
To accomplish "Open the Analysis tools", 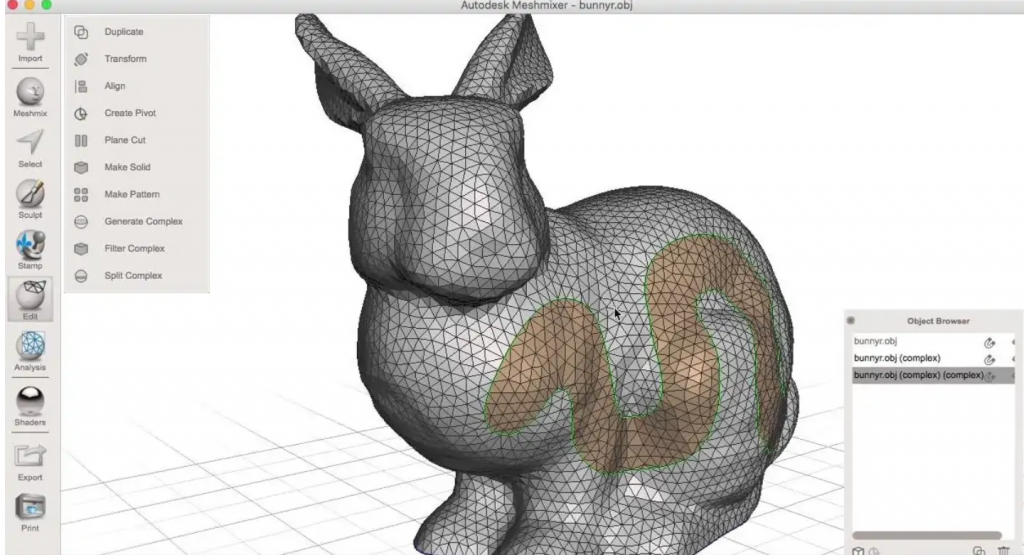I will tap(30, 351).
